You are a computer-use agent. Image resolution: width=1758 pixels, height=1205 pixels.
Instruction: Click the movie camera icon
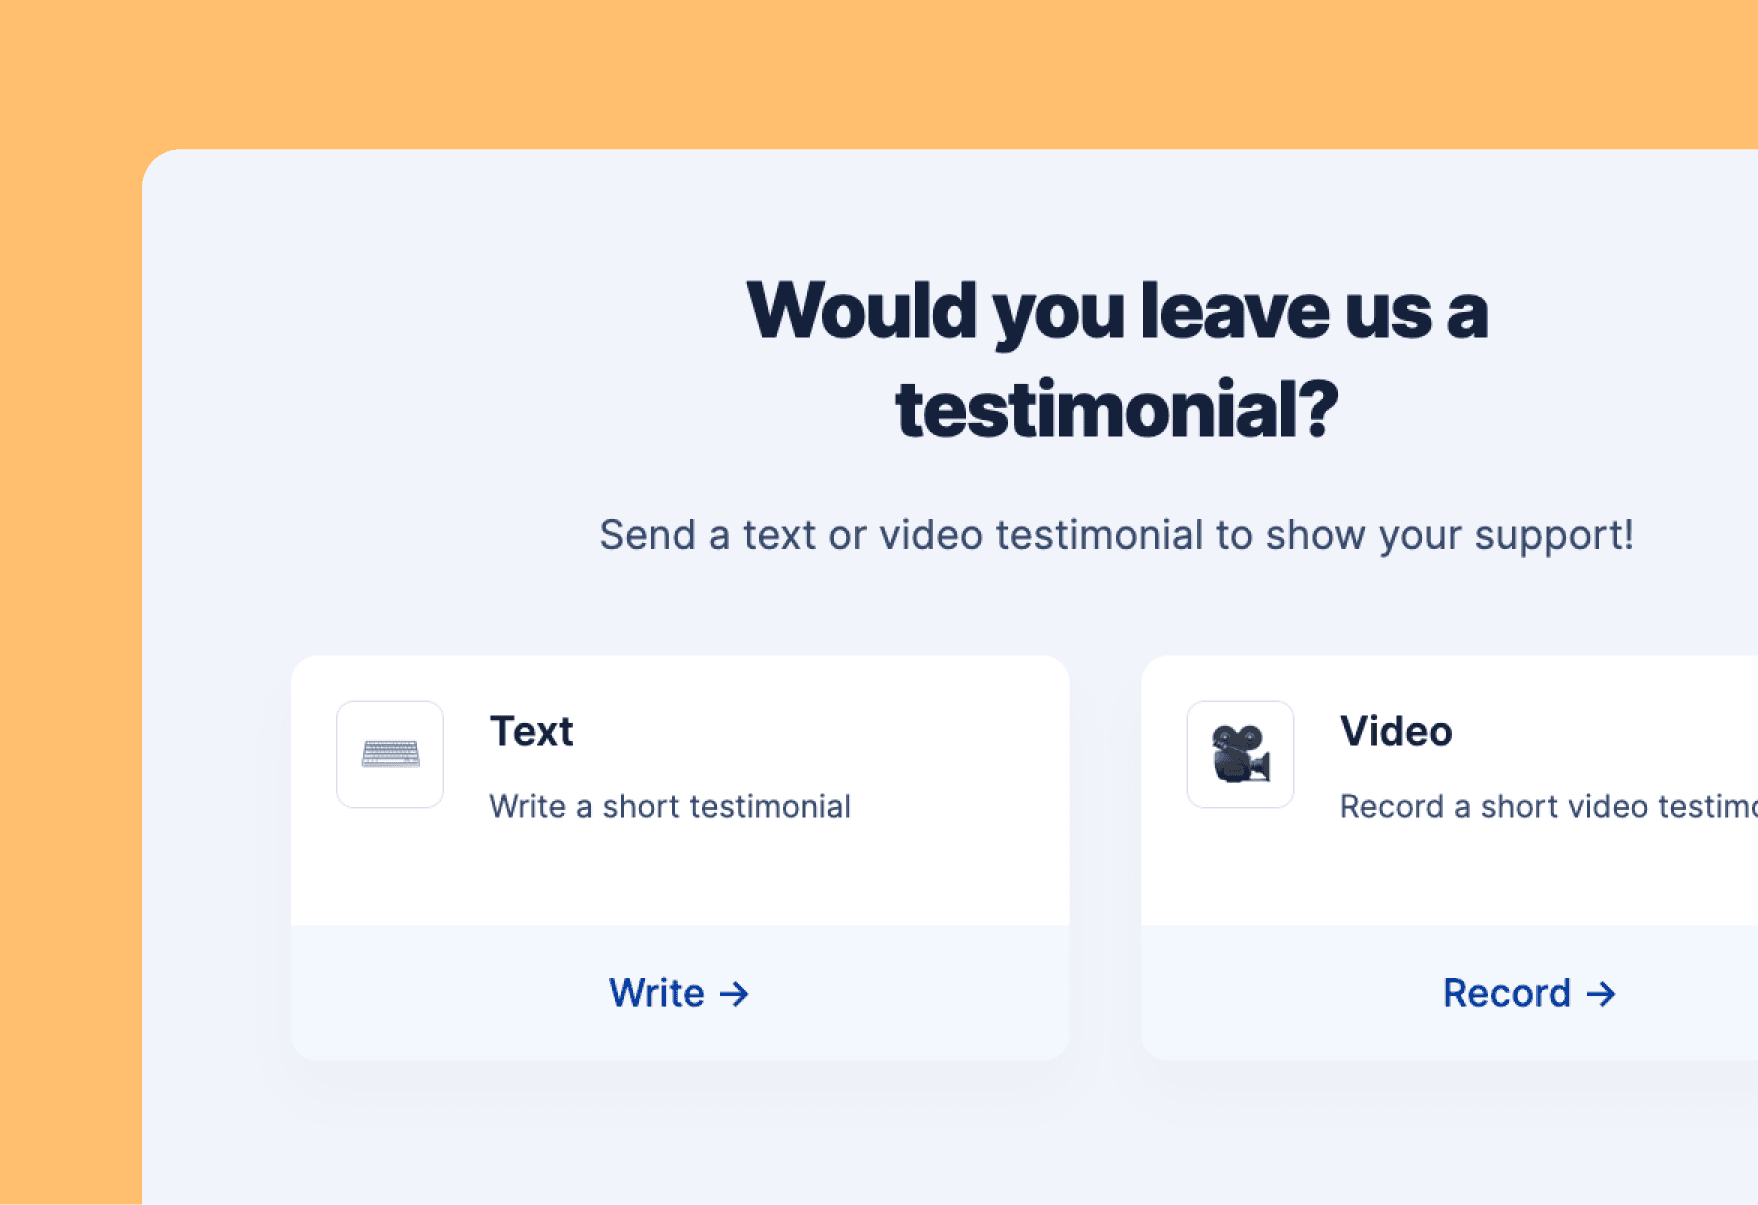pos(1240,754)
